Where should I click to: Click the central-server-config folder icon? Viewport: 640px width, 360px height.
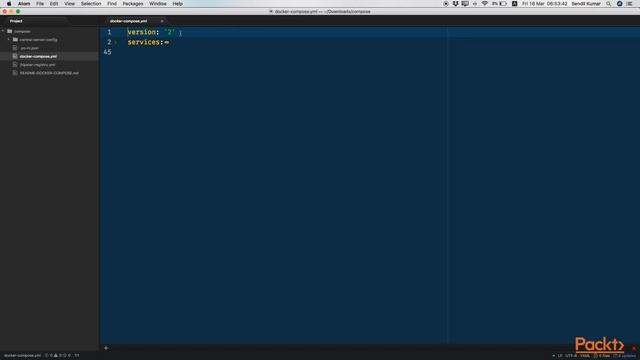[15, 40]
